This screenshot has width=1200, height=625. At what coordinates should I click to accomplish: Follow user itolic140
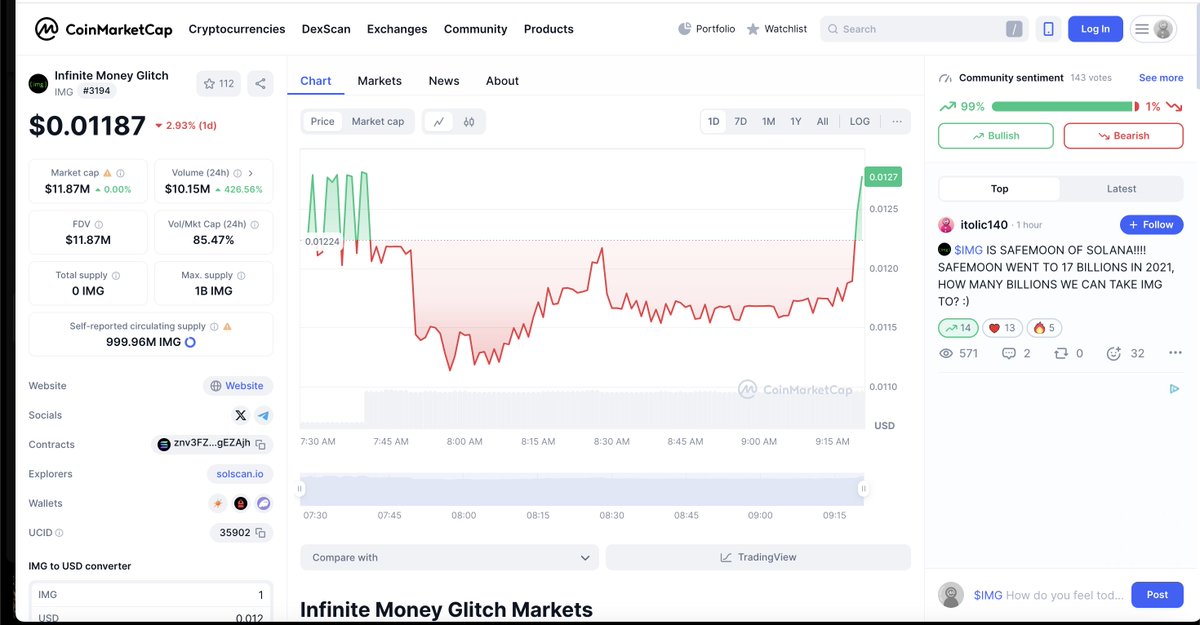[x=1151, y=225]
